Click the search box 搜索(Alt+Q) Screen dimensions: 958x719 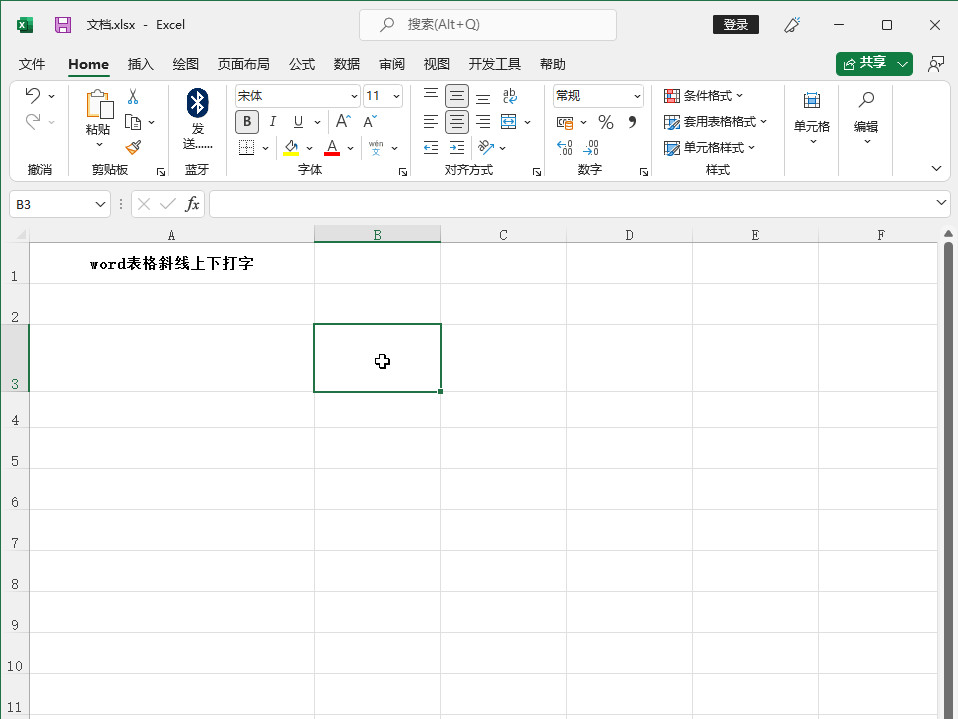tap(488, 24)
